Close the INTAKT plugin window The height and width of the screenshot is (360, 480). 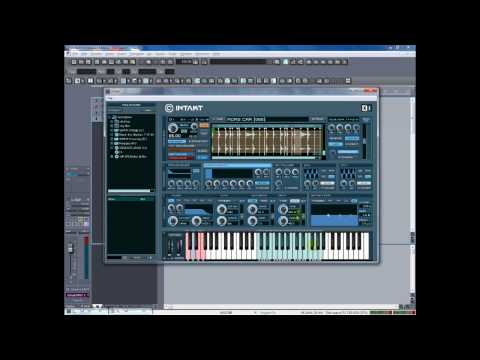coord(370,91)
